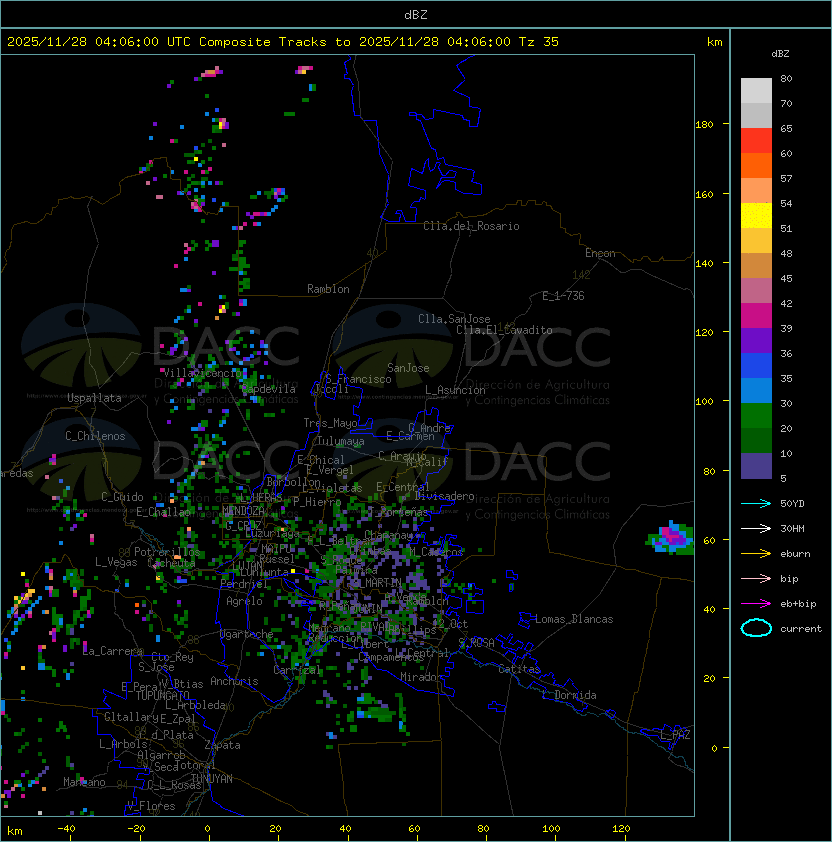
Task: Click the 'Lomas_Blancas' place label
Action: 574,619
